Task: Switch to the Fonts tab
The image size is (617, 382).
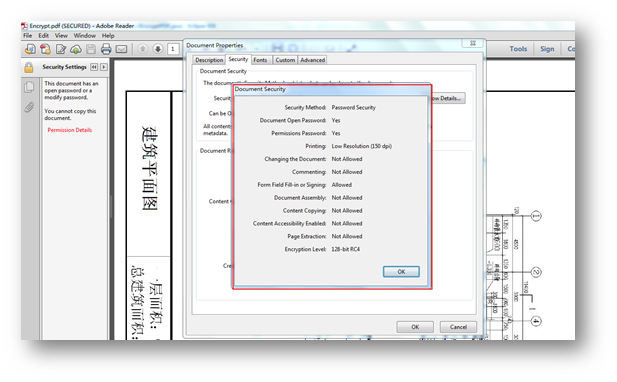Action: click(x=260, y=60)
